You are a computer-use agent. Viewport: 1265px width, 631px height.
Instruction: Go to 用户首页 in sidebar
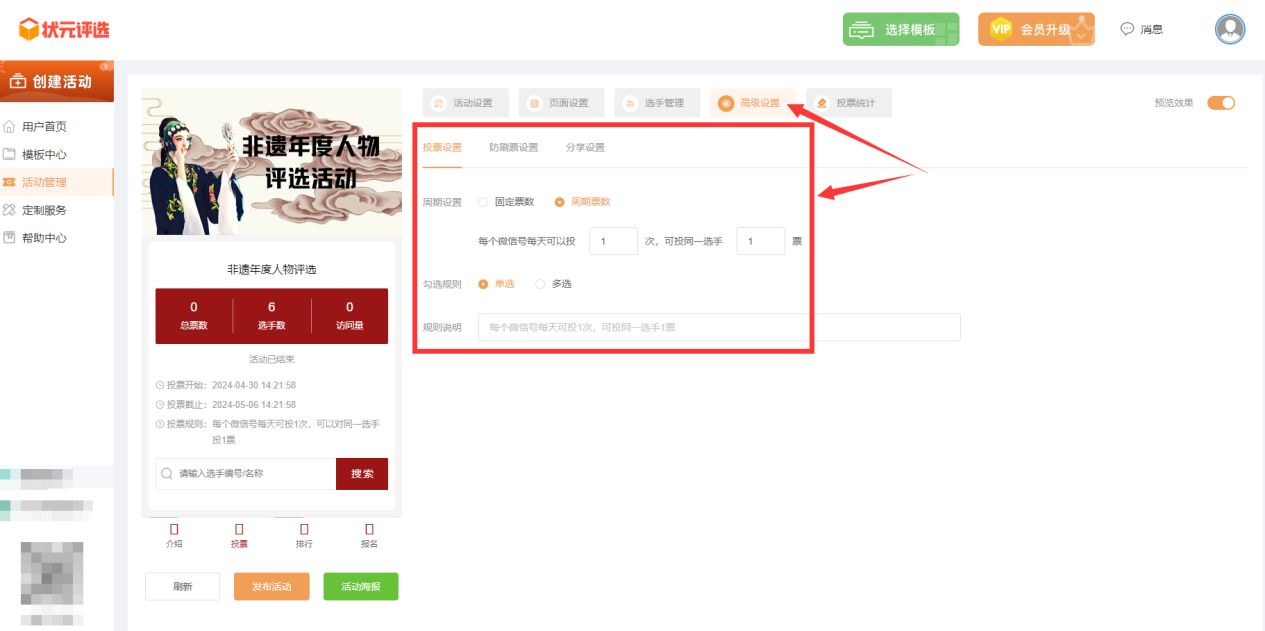coord(44,127)
